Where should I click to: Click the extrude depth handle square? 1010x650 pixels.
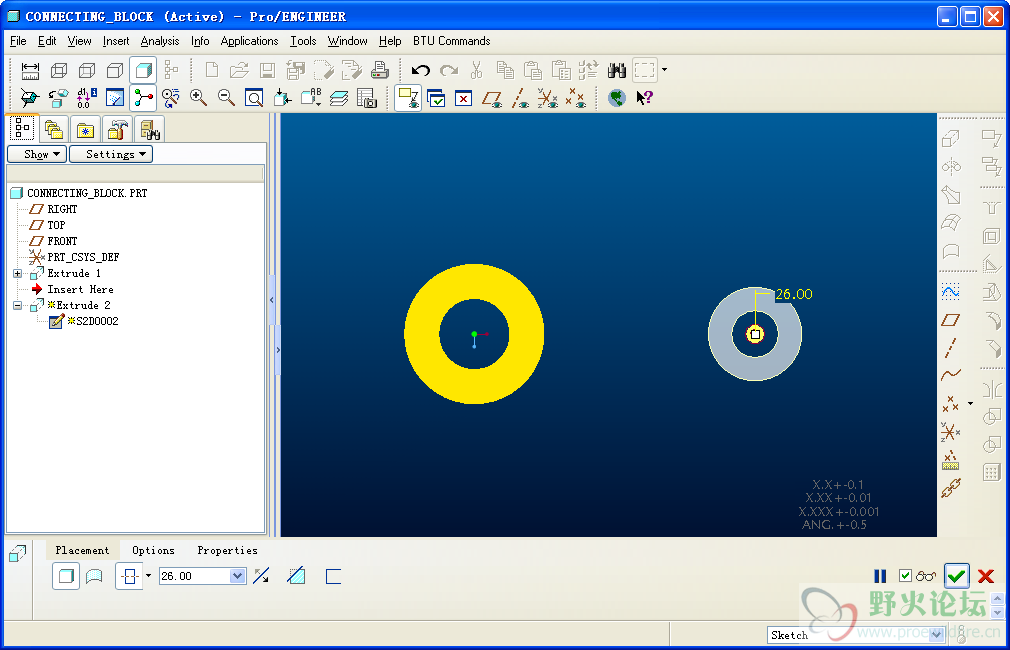[755, 334]
